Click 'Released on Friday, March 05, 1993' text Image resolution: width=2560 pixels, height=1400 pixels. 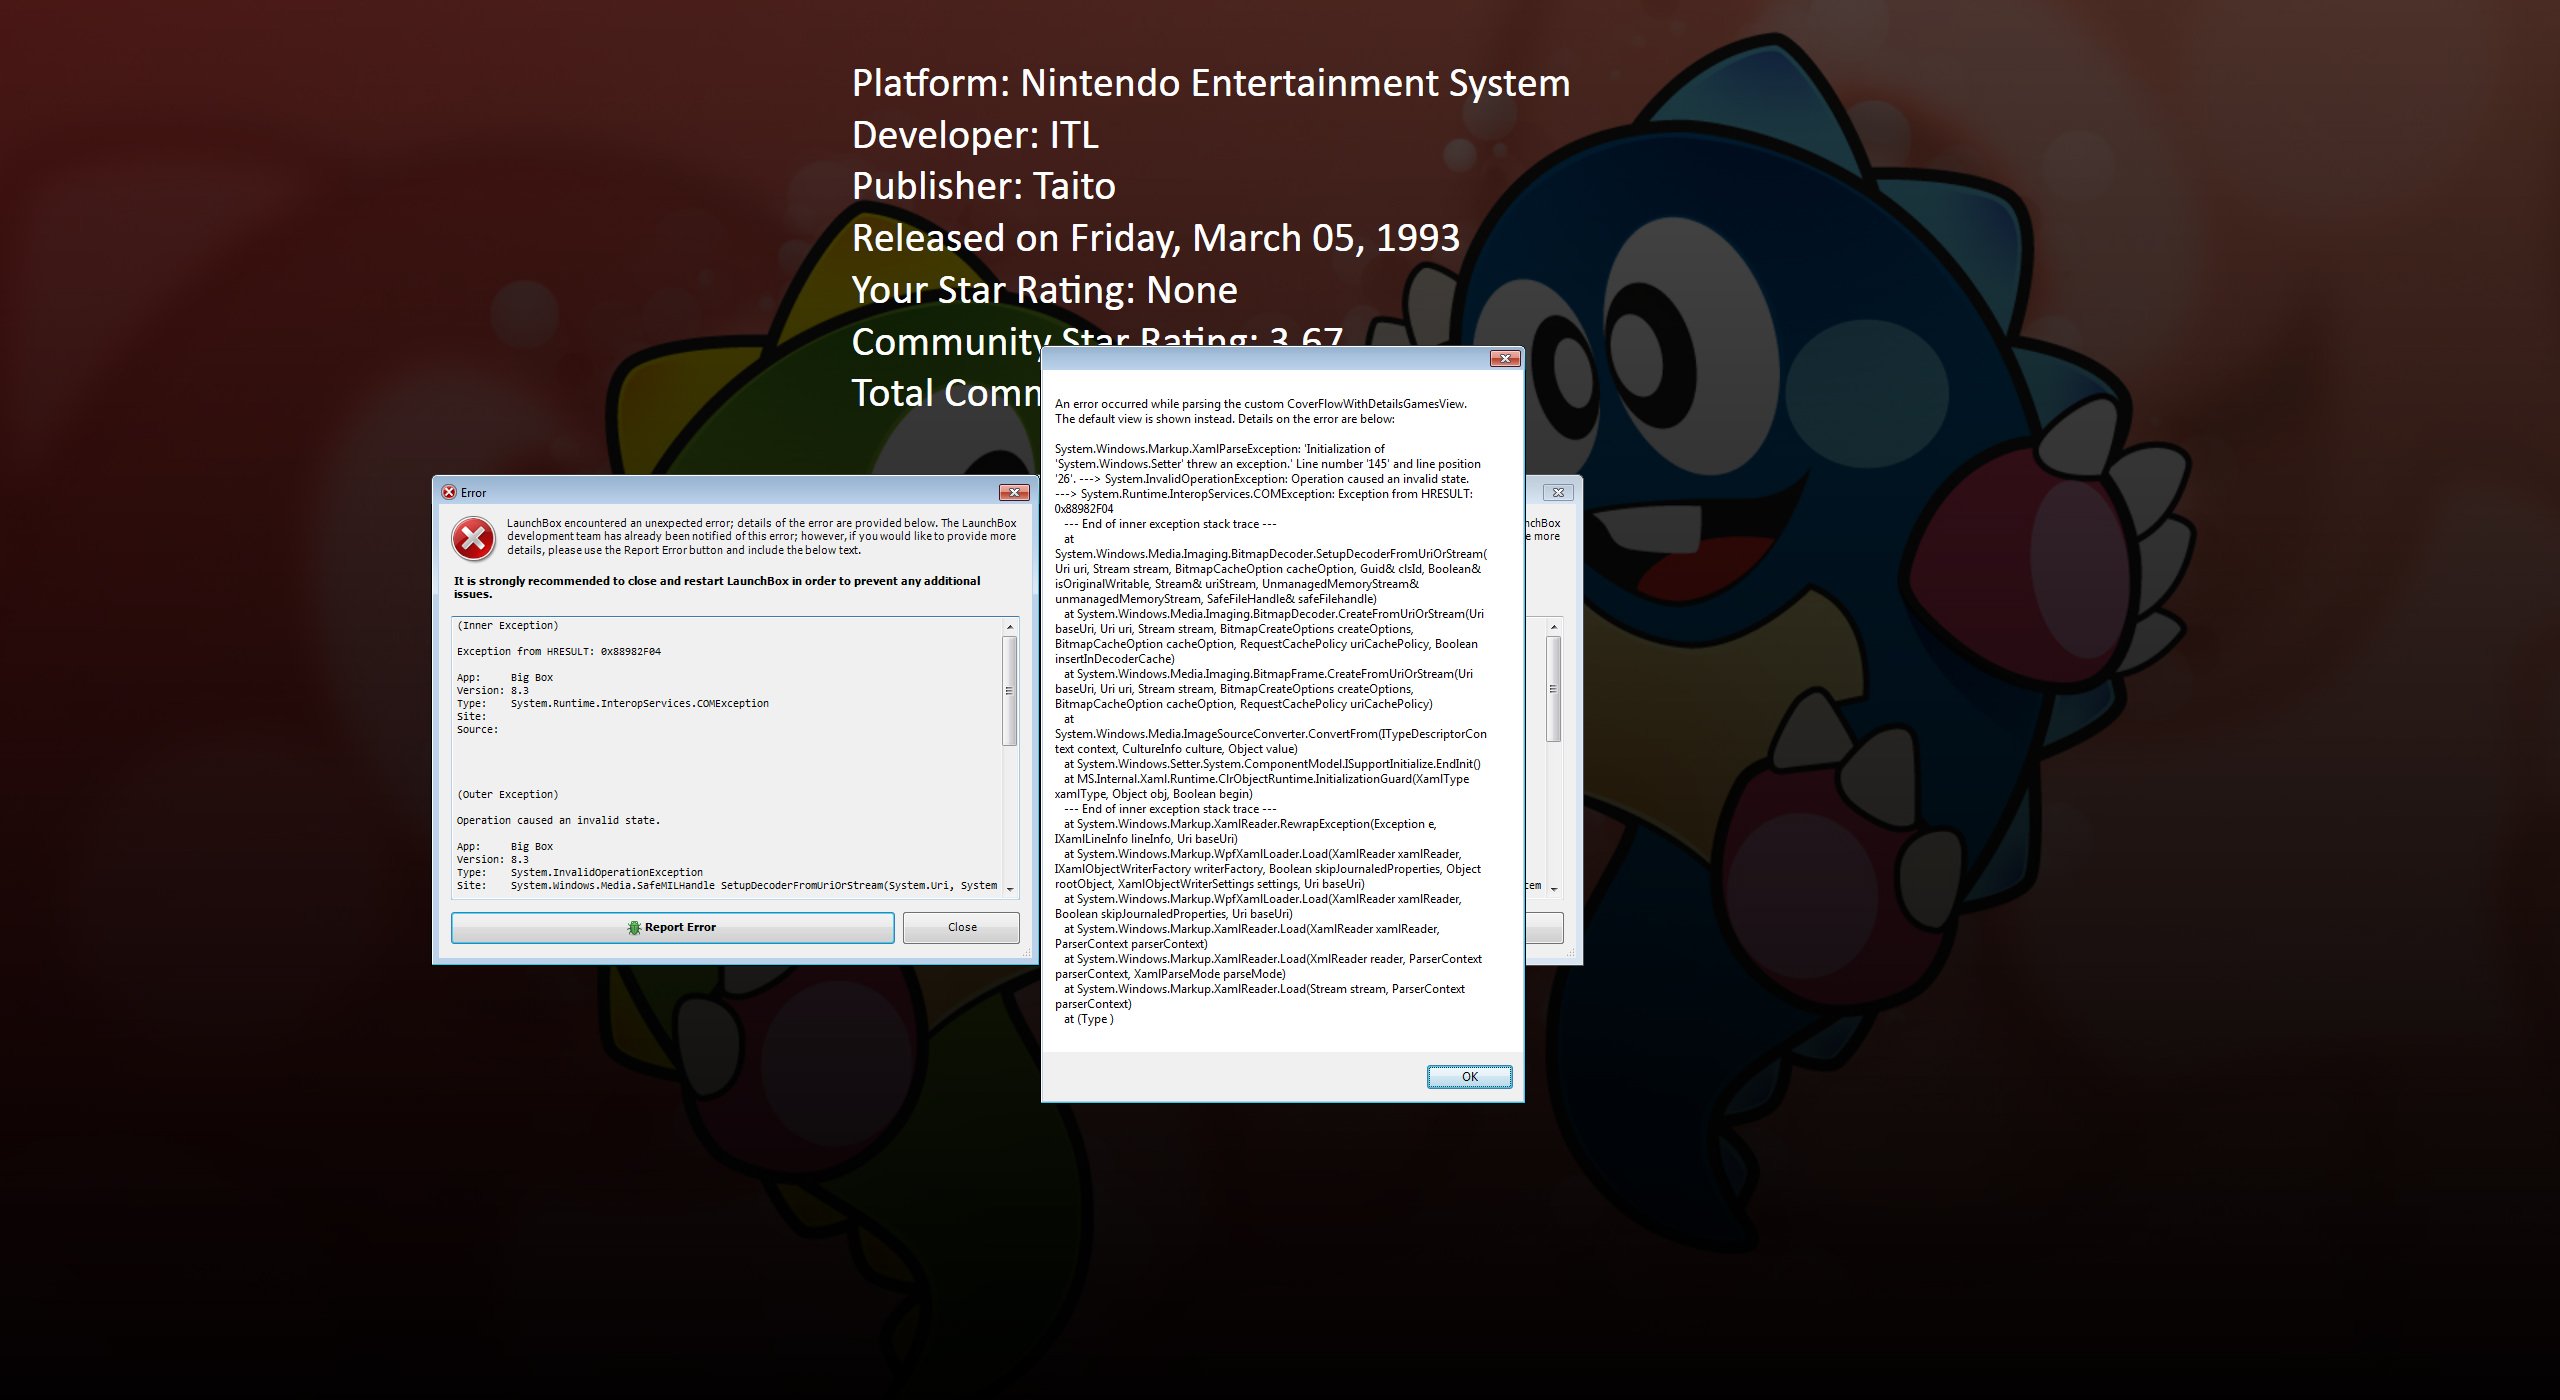pyautogui.click(x=1155, y=238)
